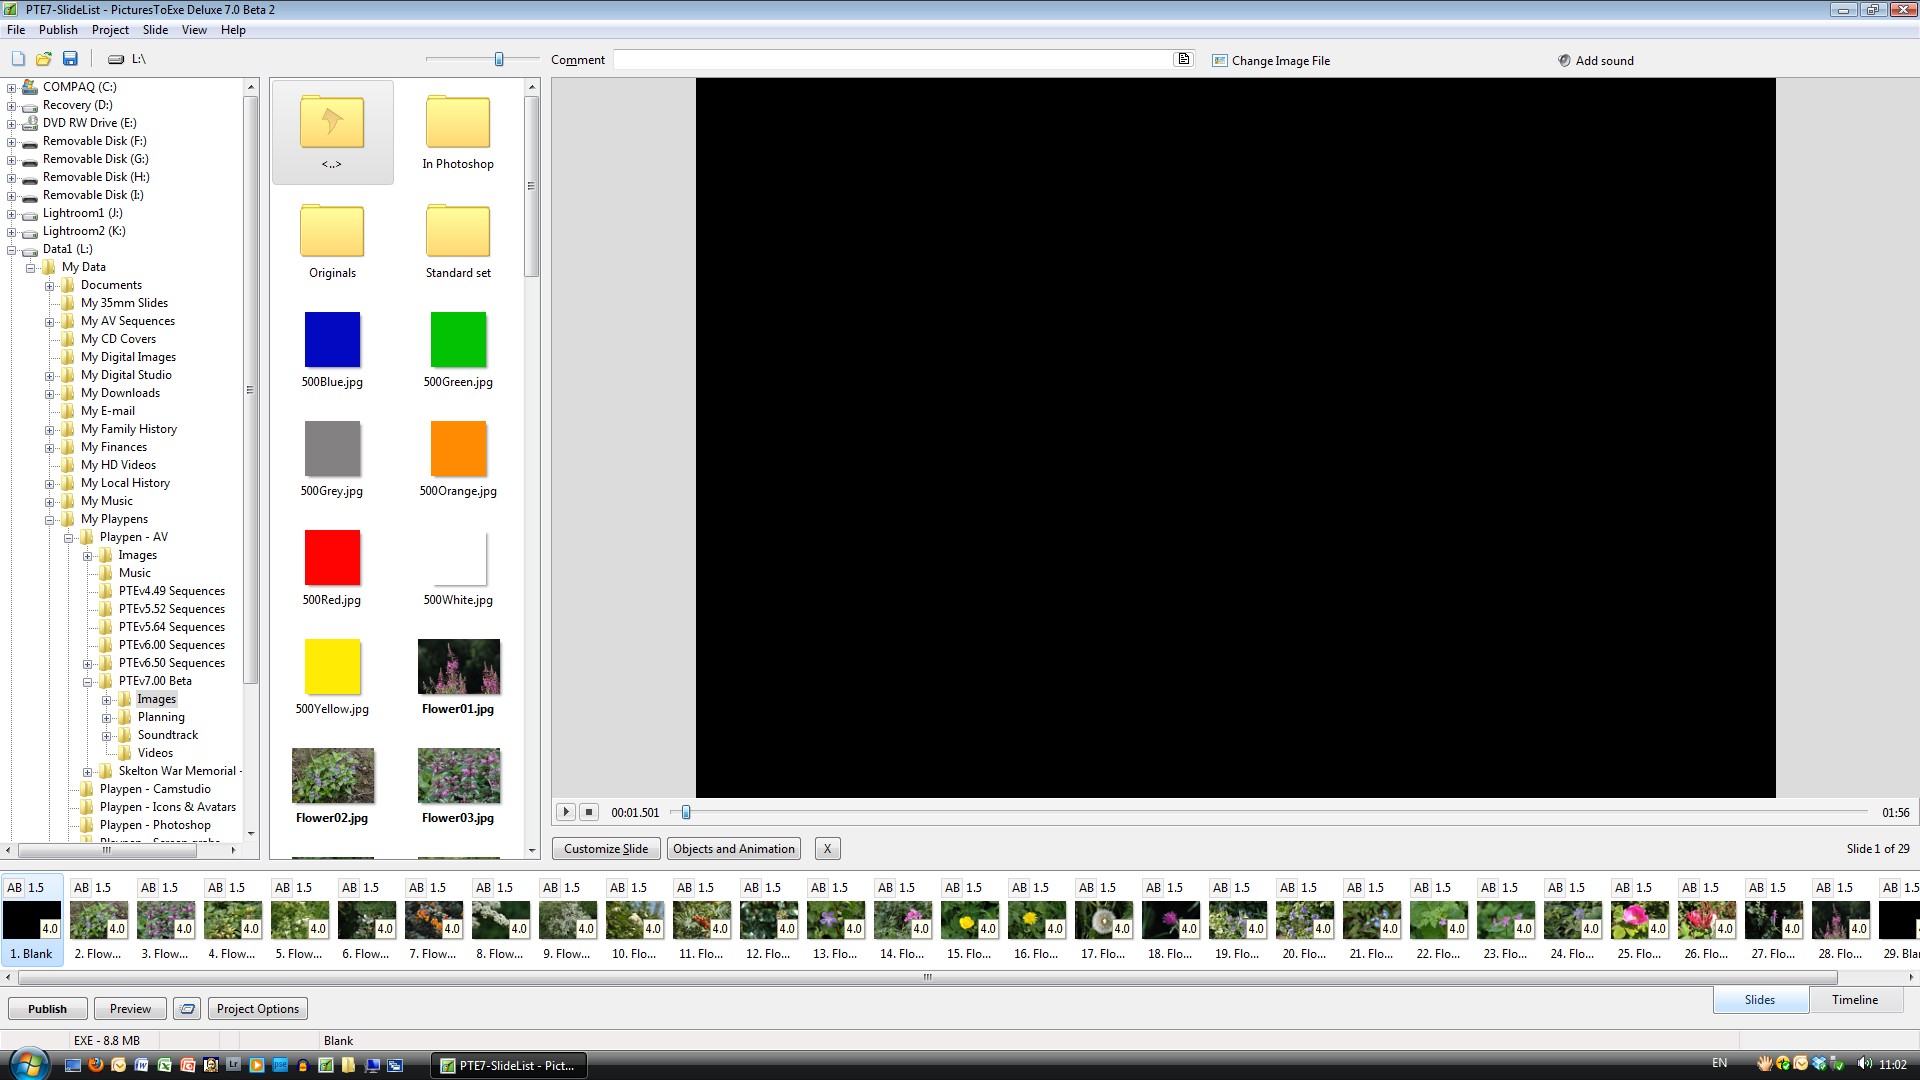The width and height of the screenshot is (1920, 1080).
Task: Click the X button beside Objects and Animation
Action: tap(827, 849)
